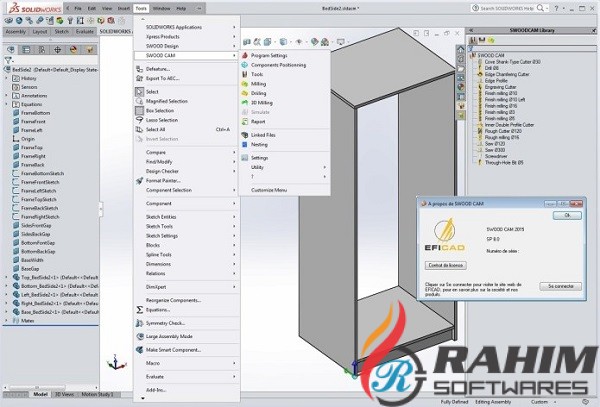Choose the Milling operation
Screen dimensions: 600x407
click(x=258, y=84)
